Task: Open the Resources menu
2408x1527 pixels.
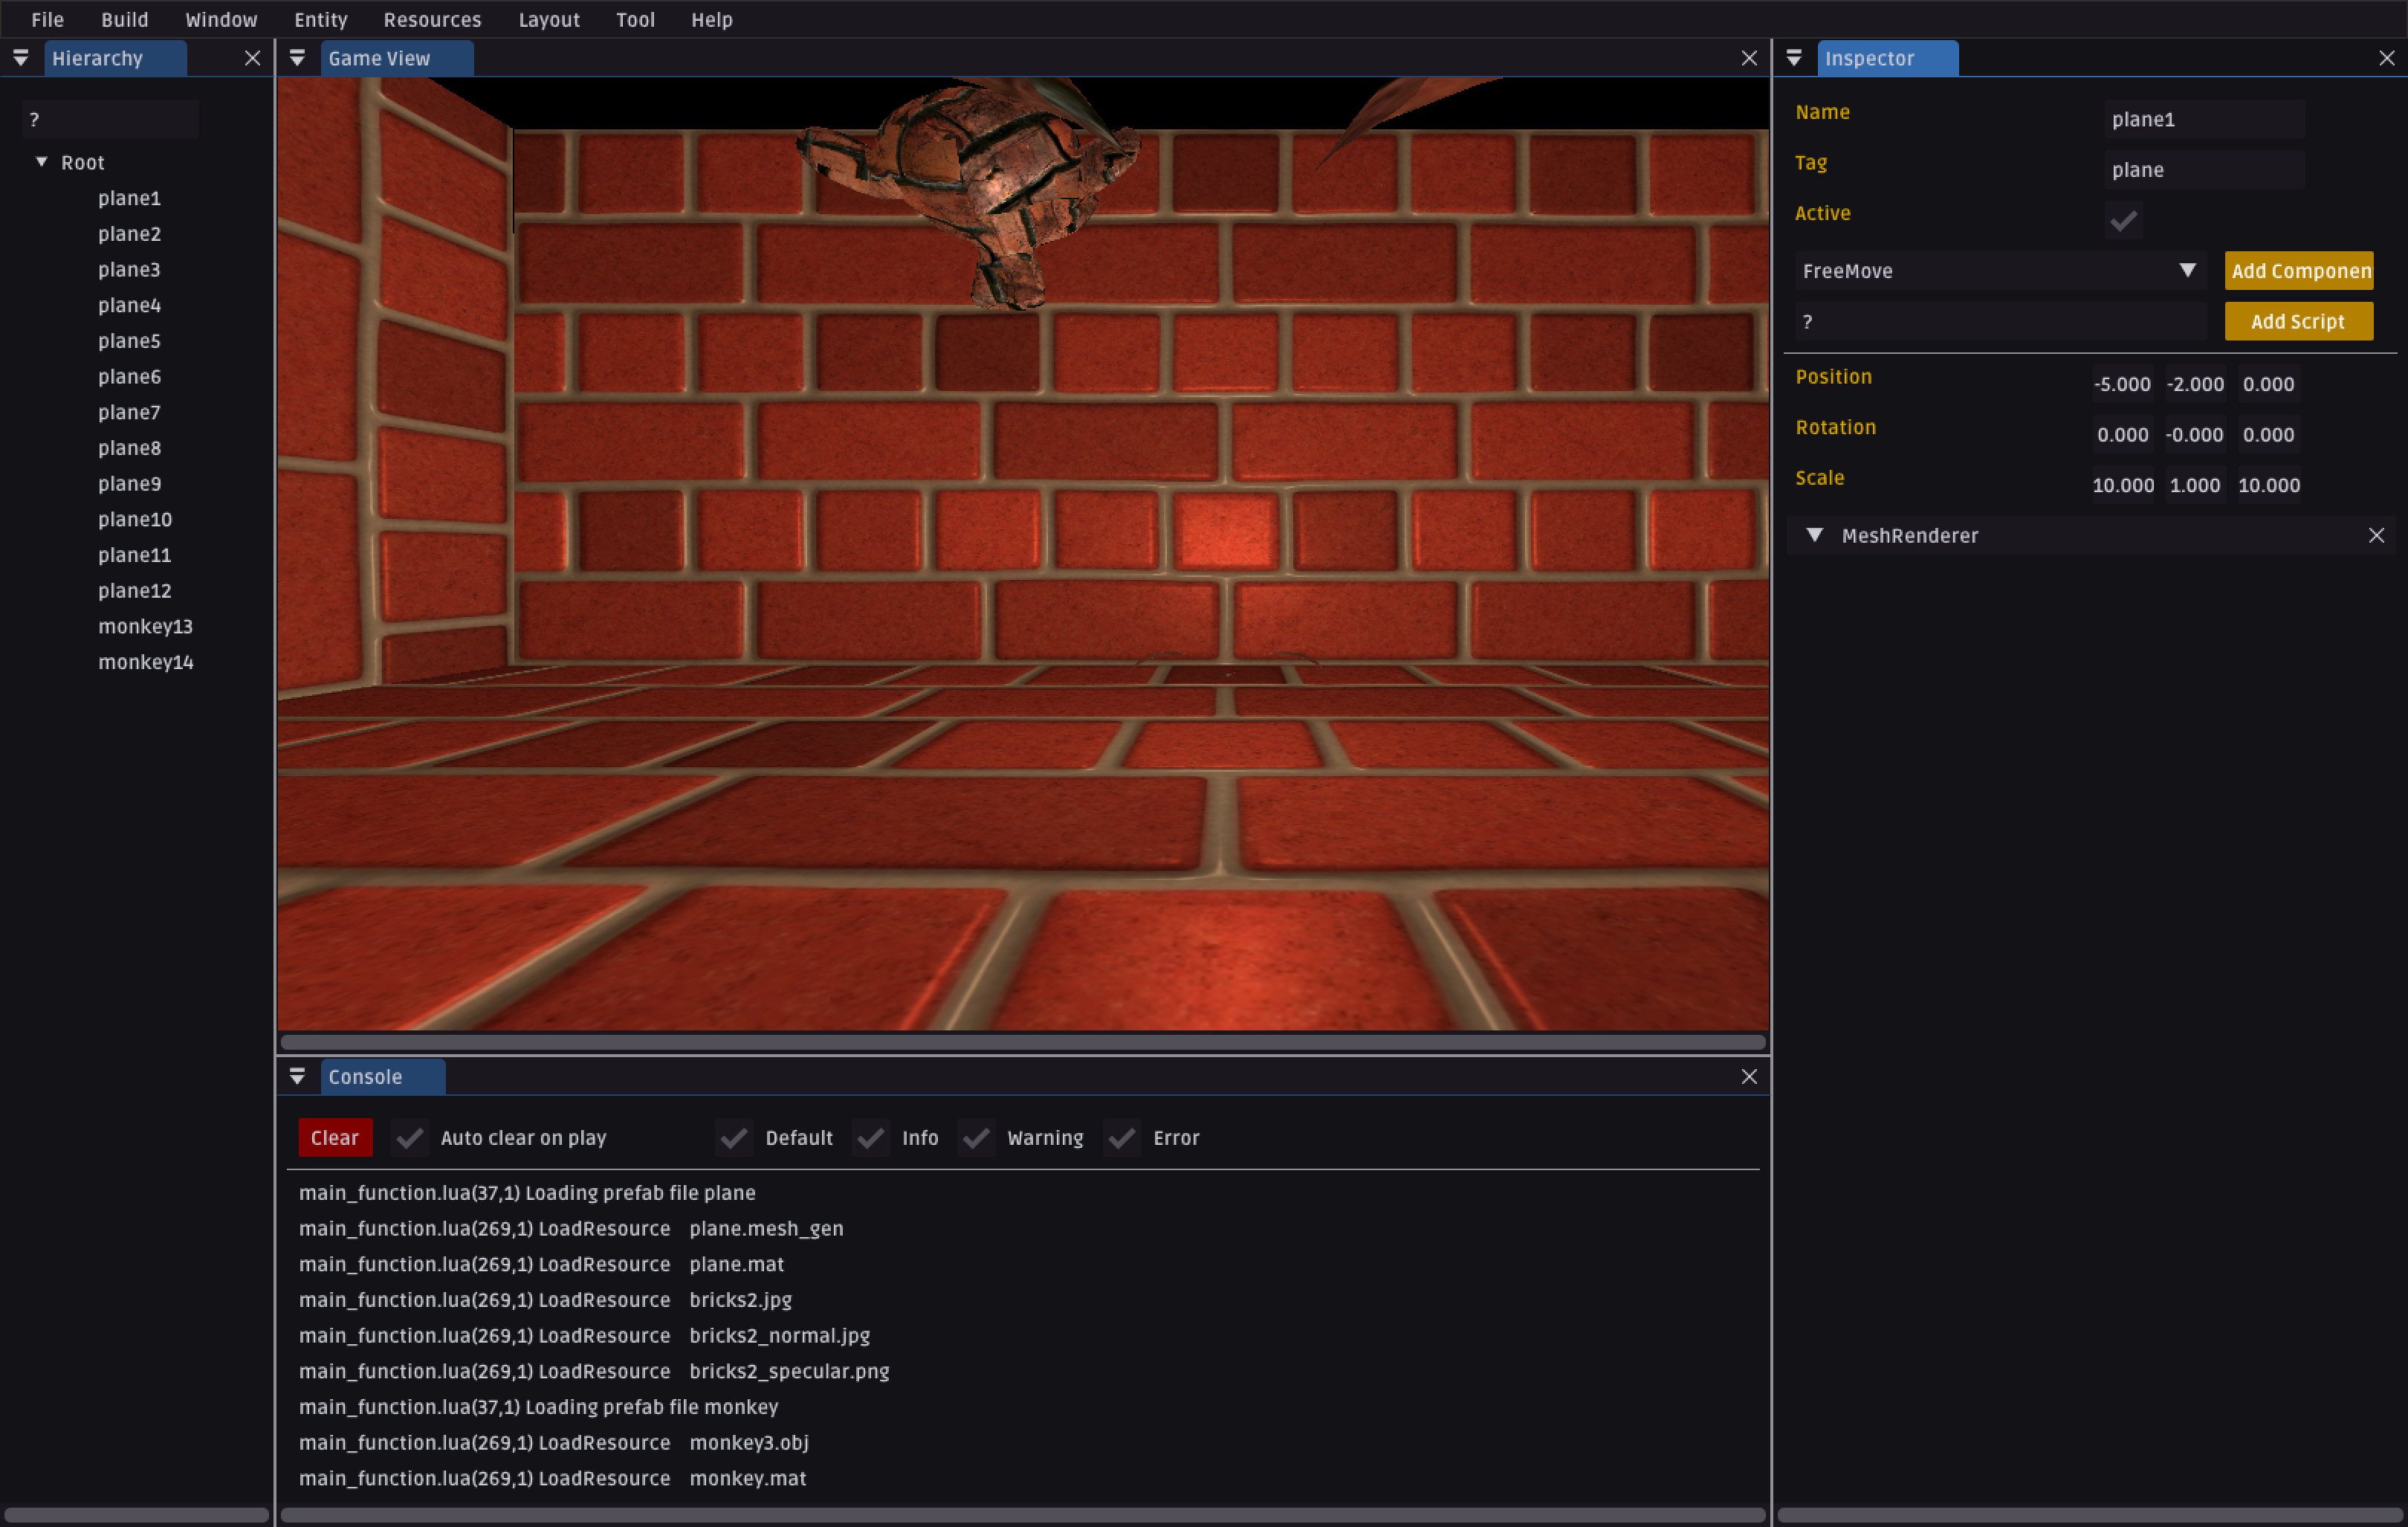Action: [x=432, y=19]
